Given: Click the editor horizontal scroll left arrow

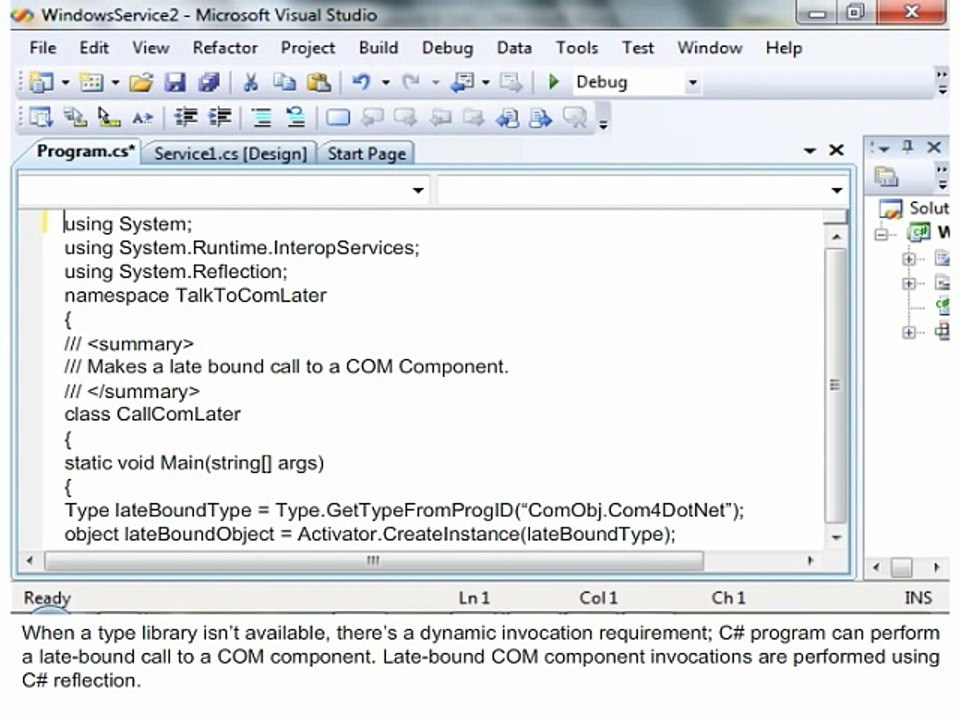Looking at the screenshot, I should click(30, 560).
